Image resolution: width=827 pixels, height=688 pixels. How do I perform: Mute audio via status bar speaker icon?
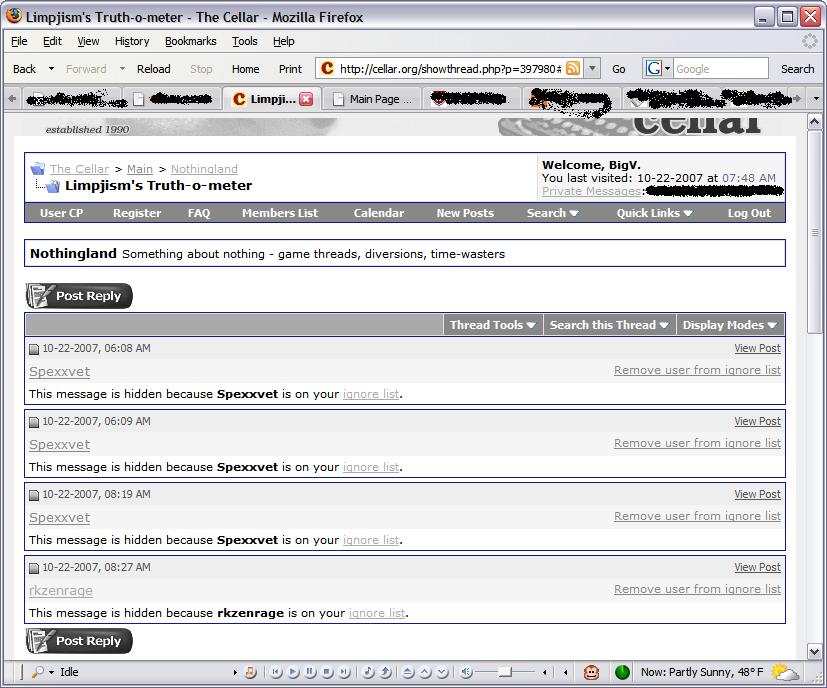(466, 672)
